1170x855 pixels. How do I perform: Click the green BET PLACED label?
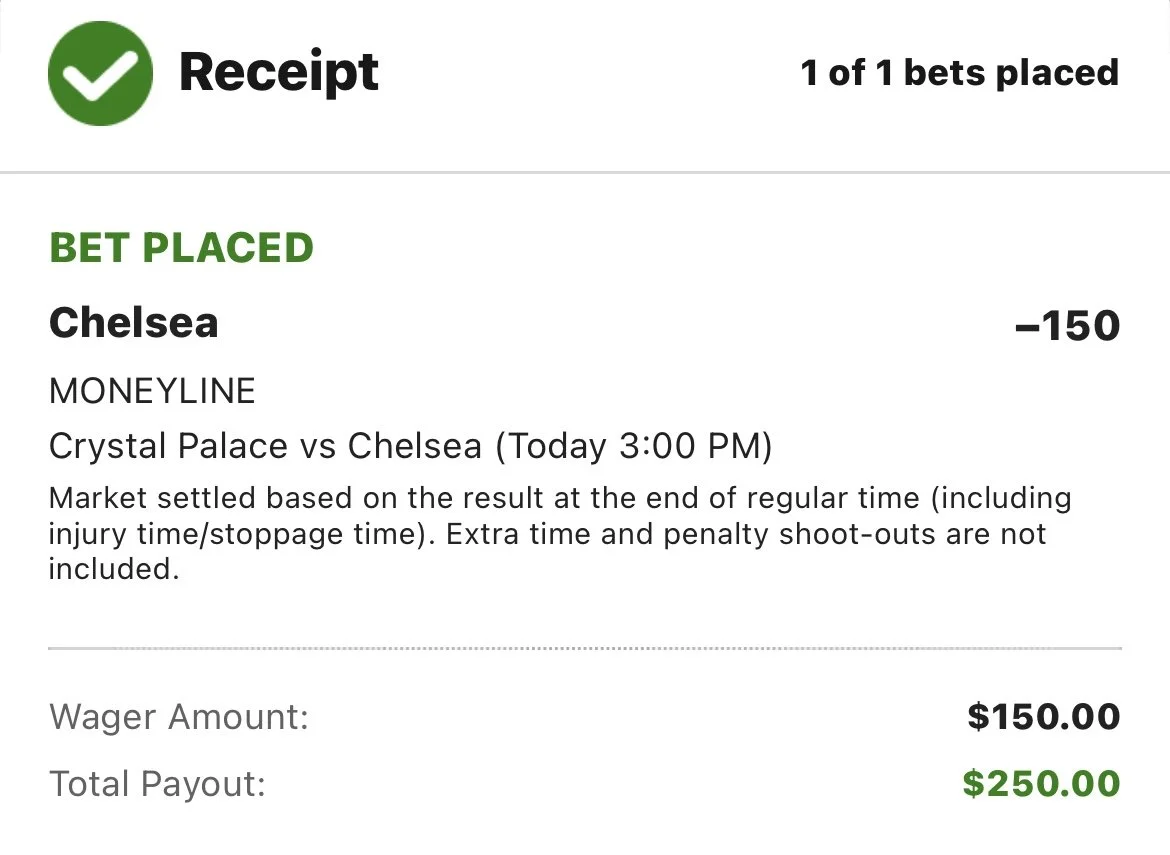(x=181, y=247)
